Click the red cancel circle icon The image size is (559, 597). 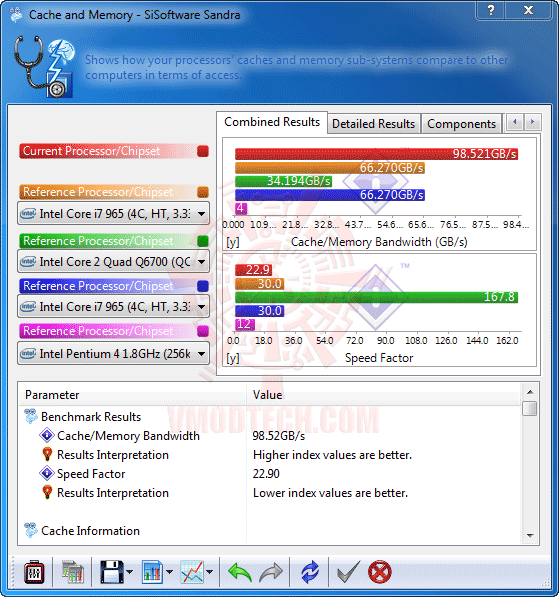(380, 572)
